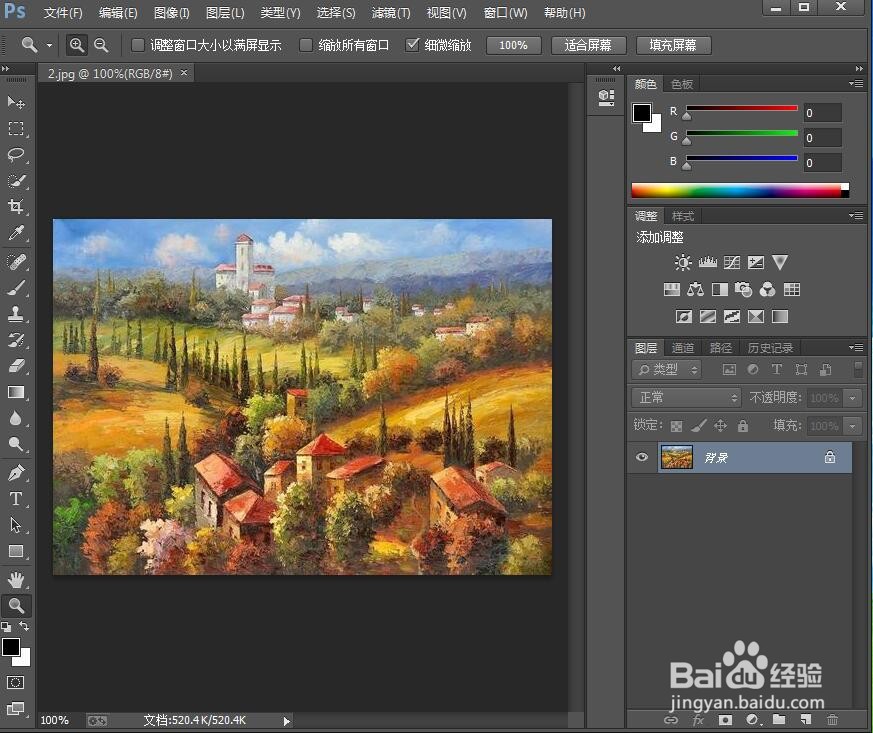Open the Layers panel flyout menu
This screenshot has width=873, height=733.
pyautogui.click(x=856, y=347)
